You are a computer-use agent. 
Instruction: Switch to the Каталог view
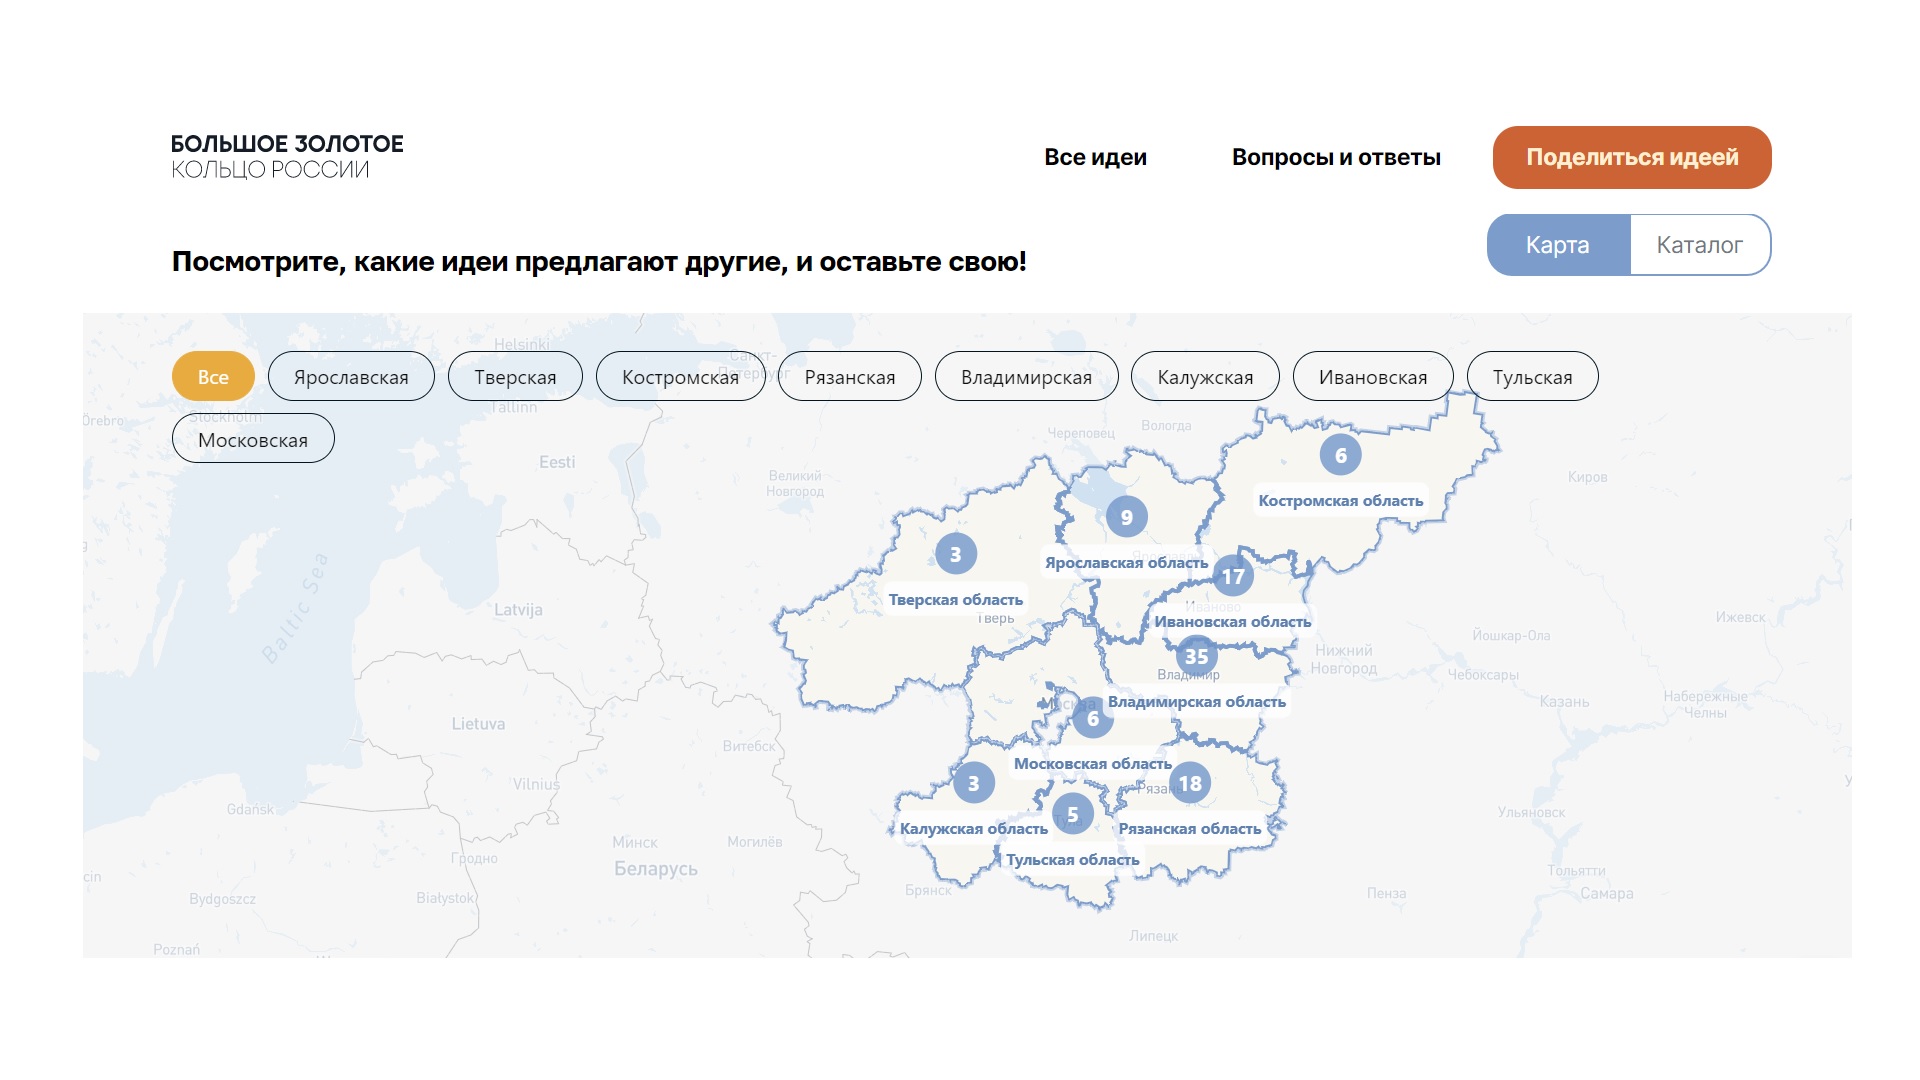point(1699,244)
